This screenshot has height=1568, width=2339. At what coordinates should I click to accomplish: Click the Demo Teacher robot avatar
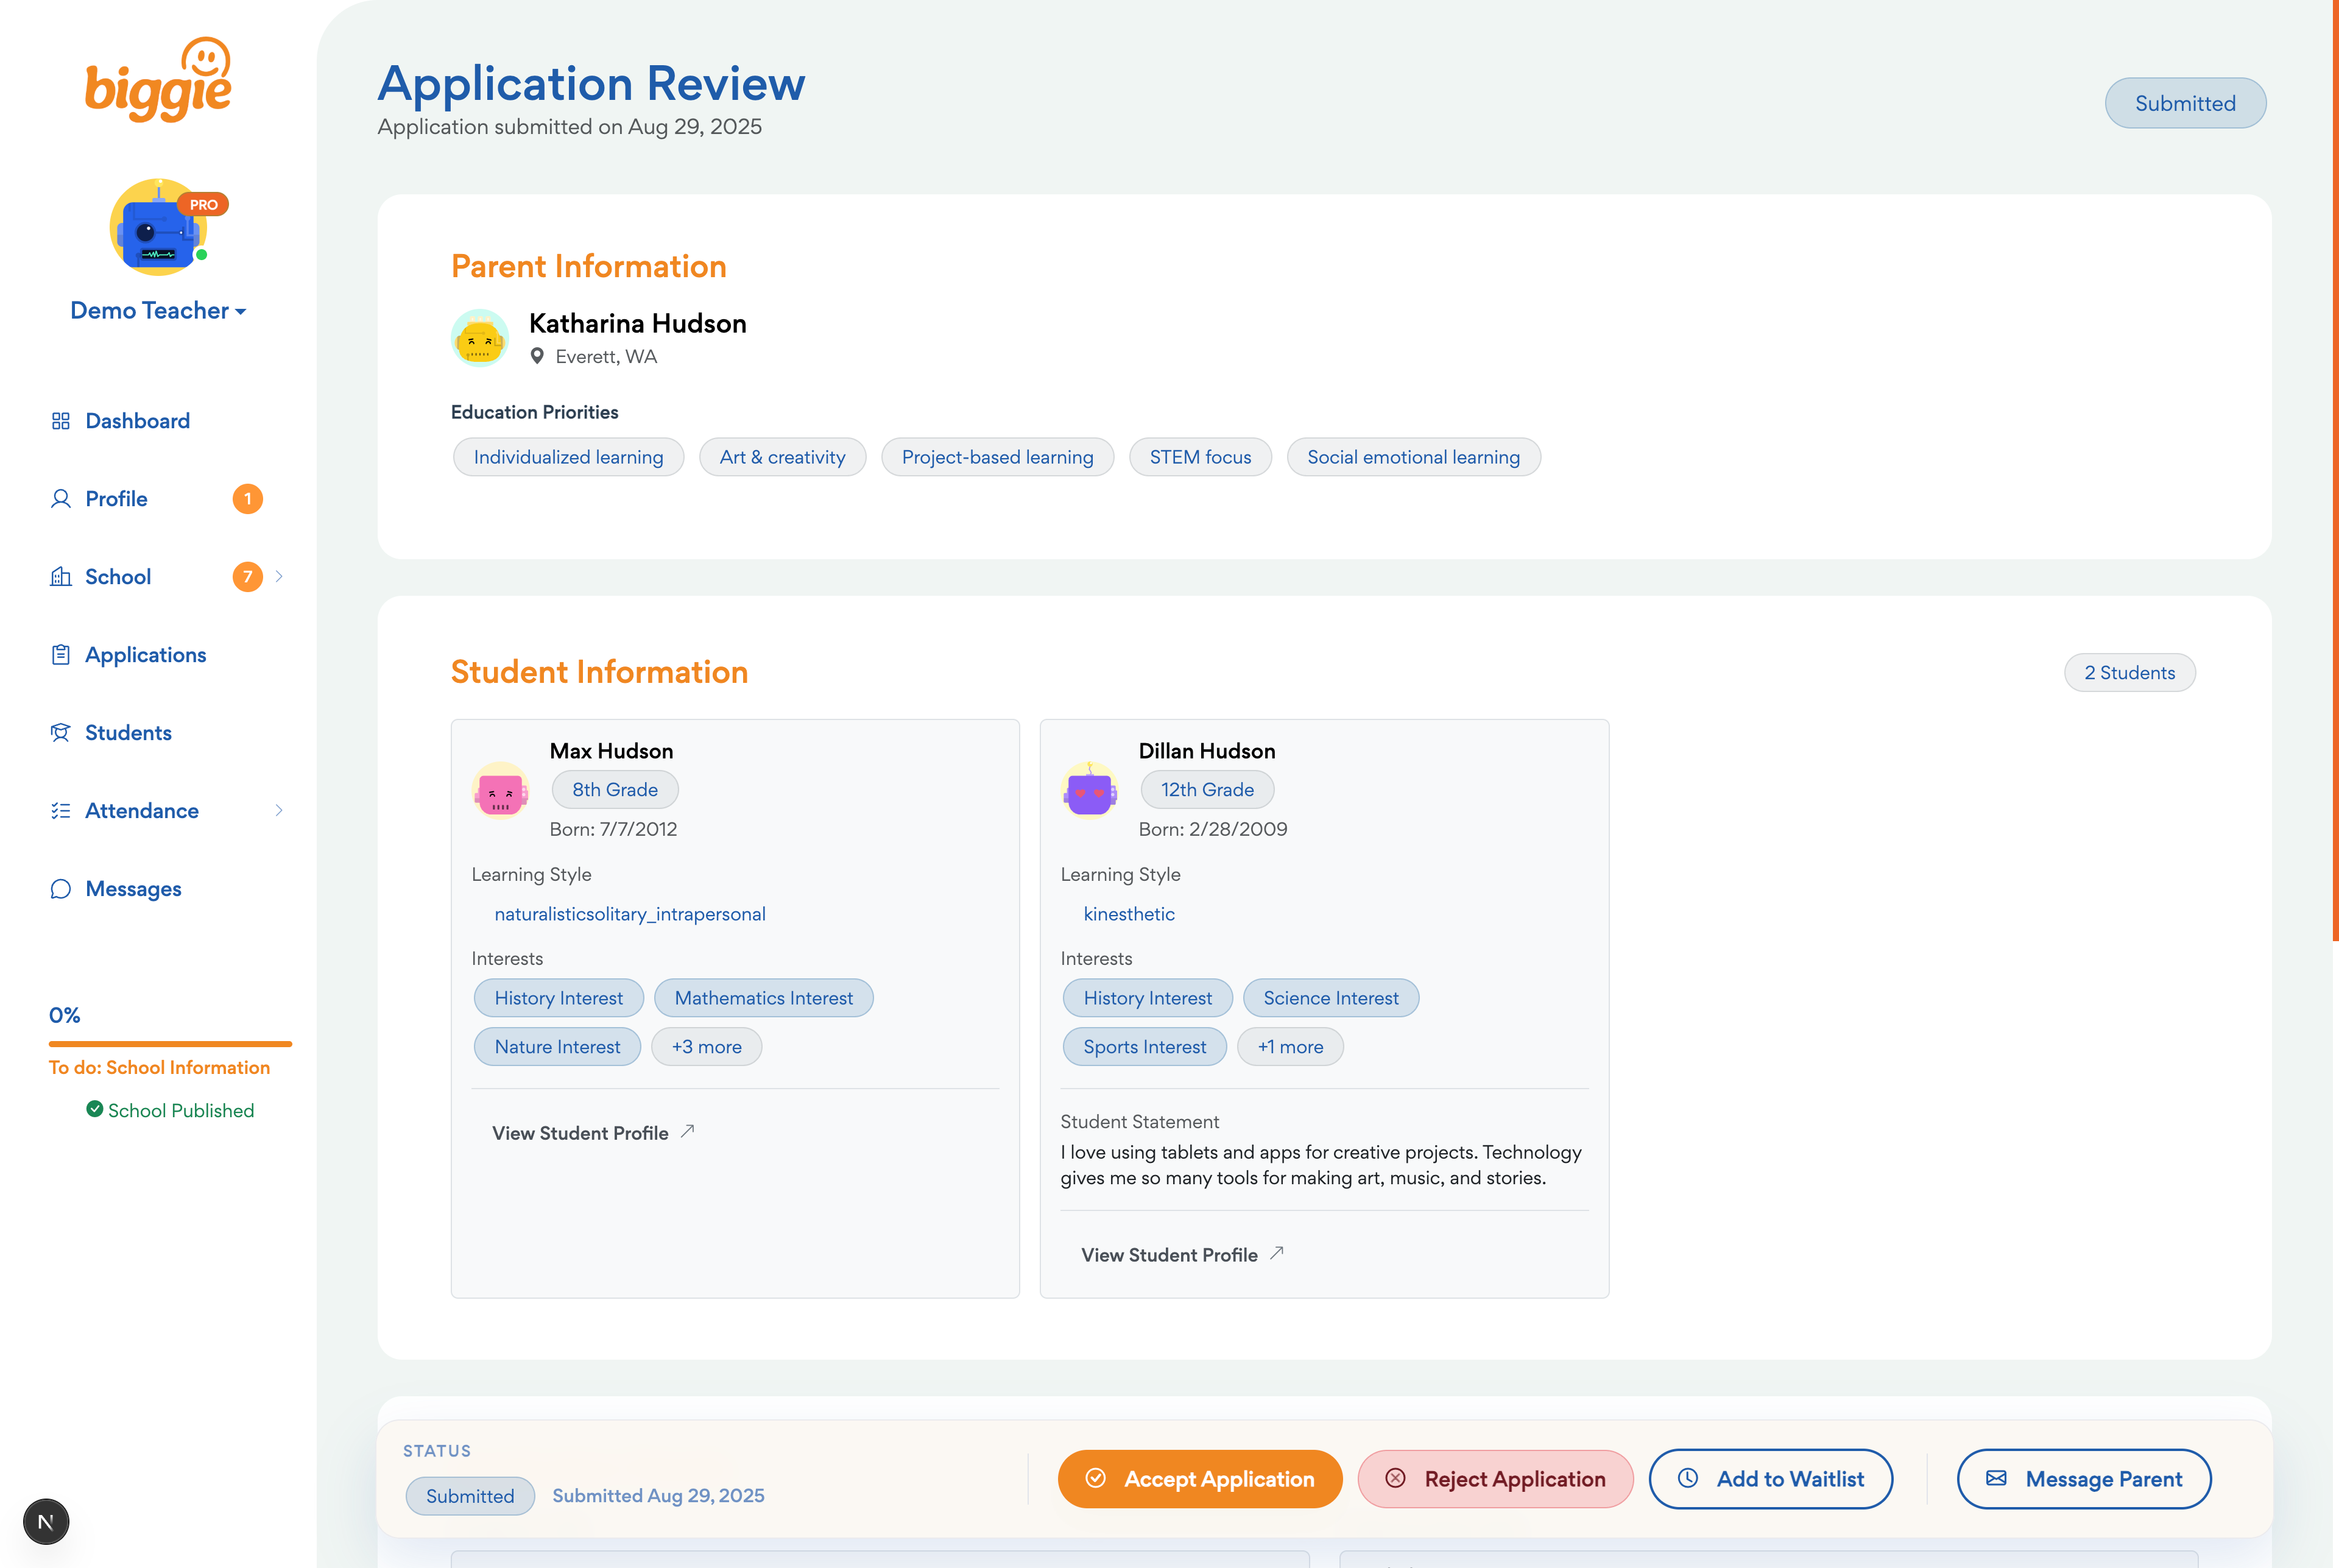pos(158,227)
